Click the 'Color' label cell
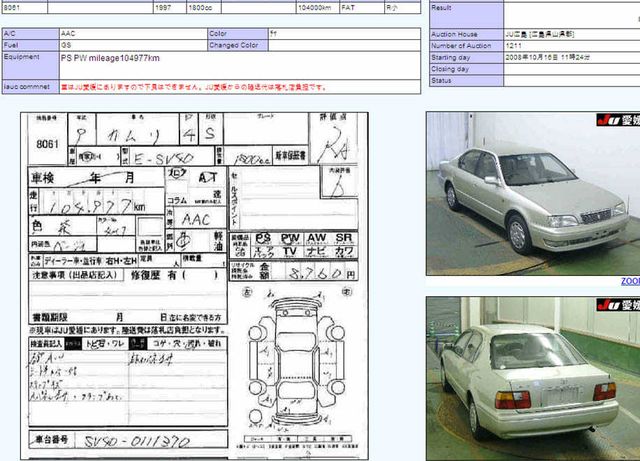 [238, 34]
